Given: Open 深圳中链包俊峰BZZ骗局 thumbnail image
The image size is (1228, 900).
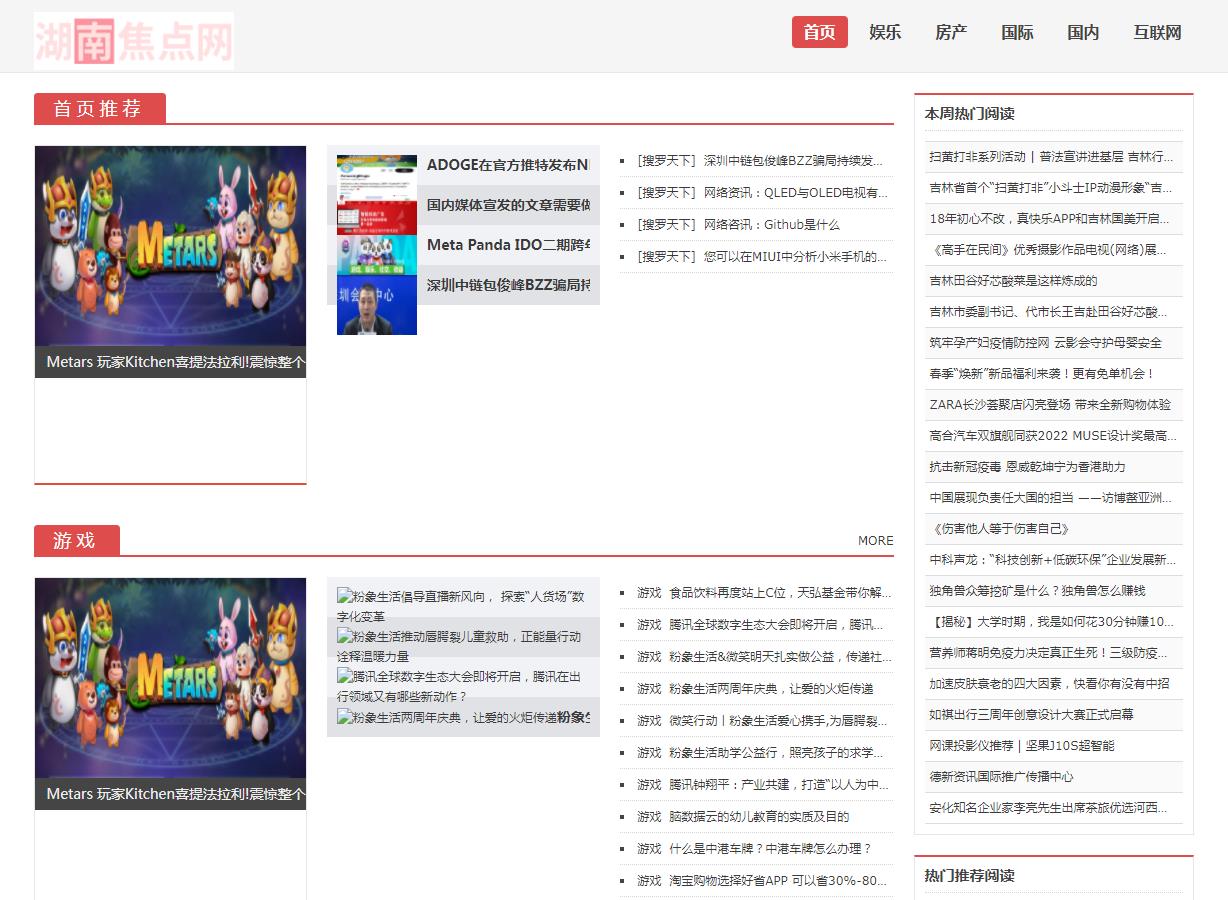Looking at the screenshot, I should point(377,305).
